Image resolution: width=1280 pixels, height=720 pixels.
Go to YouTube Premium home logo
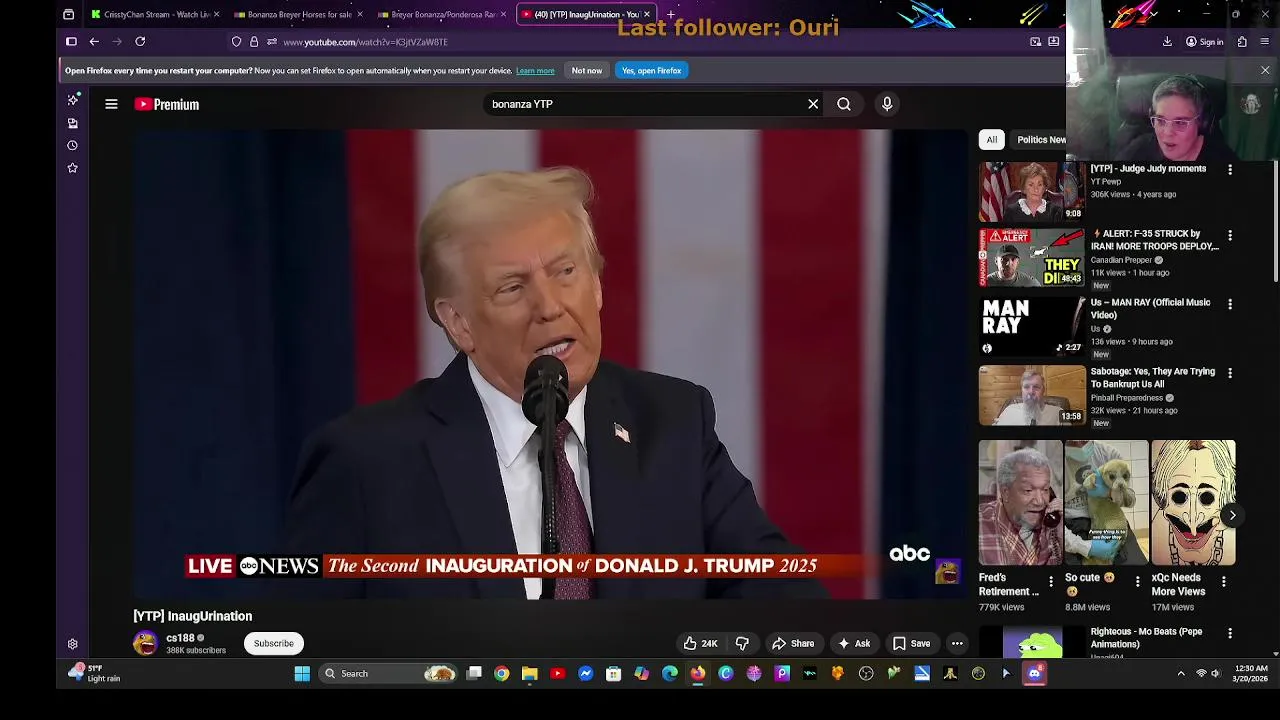click(x=167, y=104)
